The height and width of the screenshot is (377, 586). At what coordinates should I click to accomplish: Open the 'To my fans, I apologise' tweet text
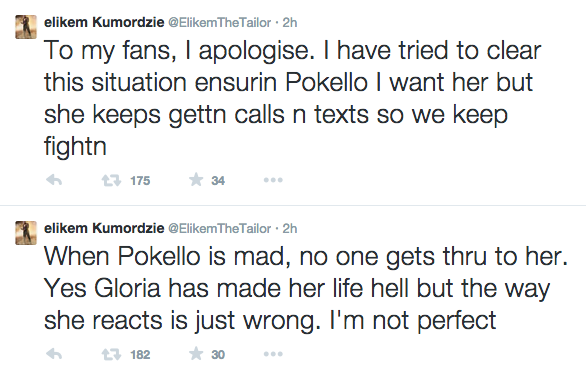pyautogui.click(x=293, y=98)
